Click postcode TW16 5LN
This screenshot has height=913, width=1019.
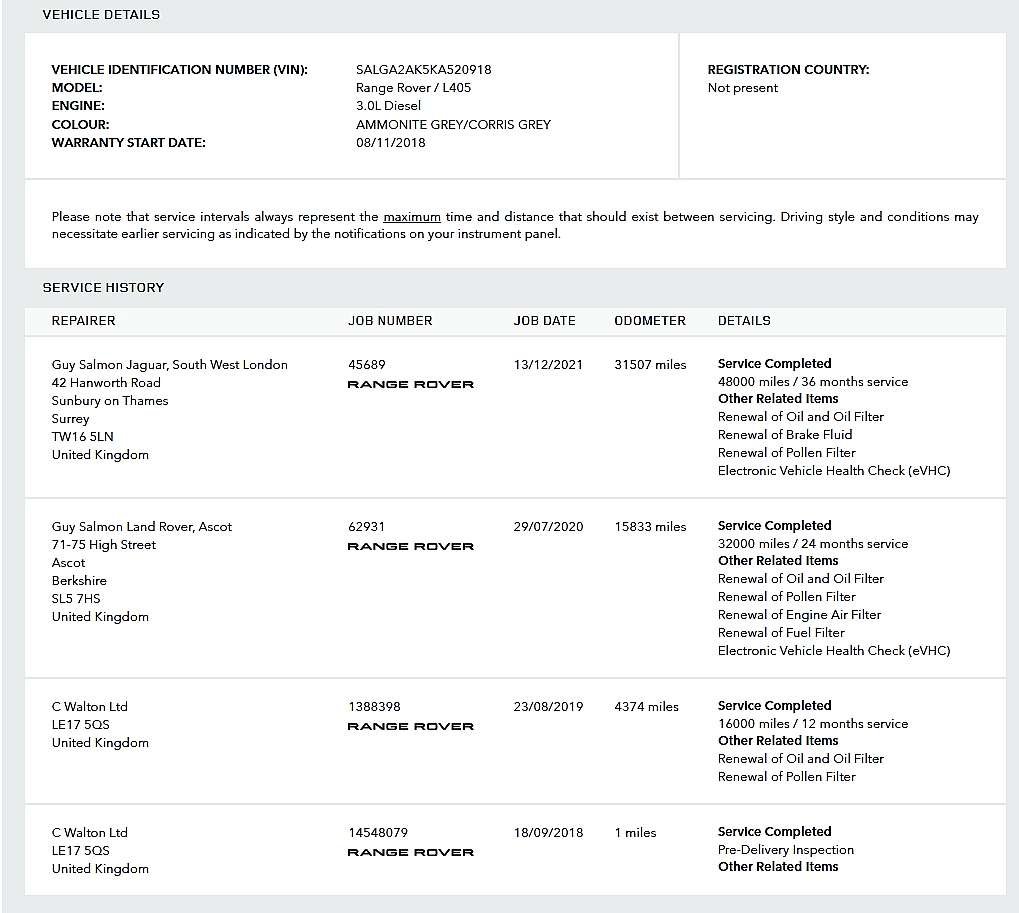(x=83, y=437)
